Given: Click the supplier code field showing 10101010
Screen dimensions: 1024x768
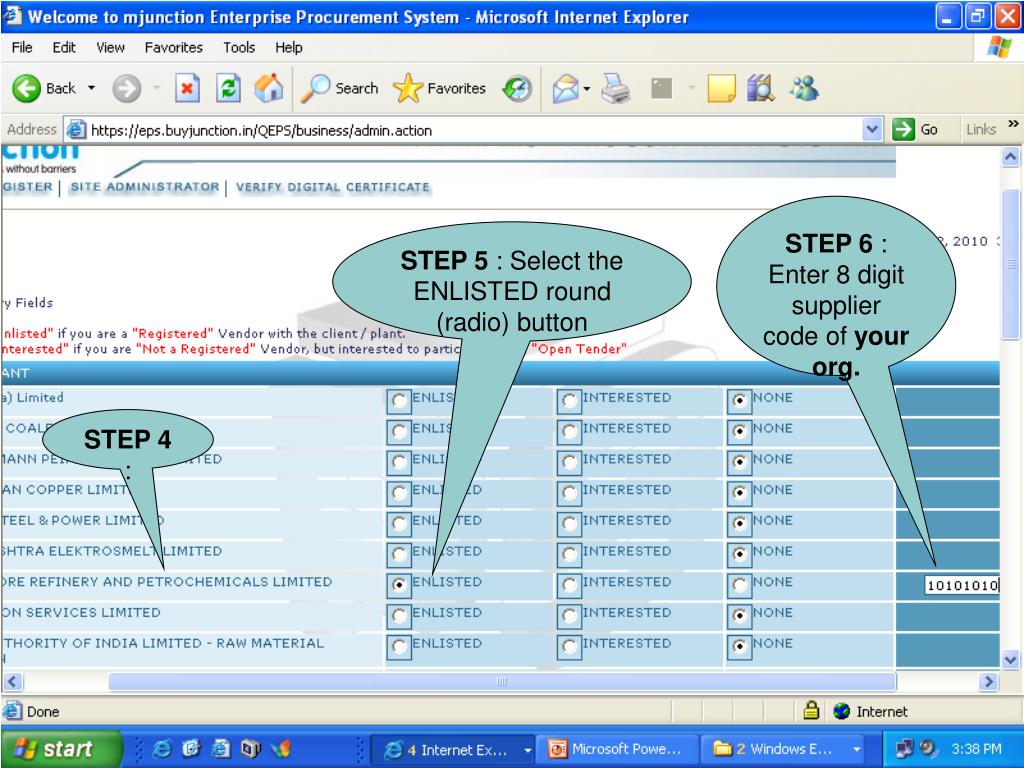Looking at the screenshot, I should pos(961,585).
